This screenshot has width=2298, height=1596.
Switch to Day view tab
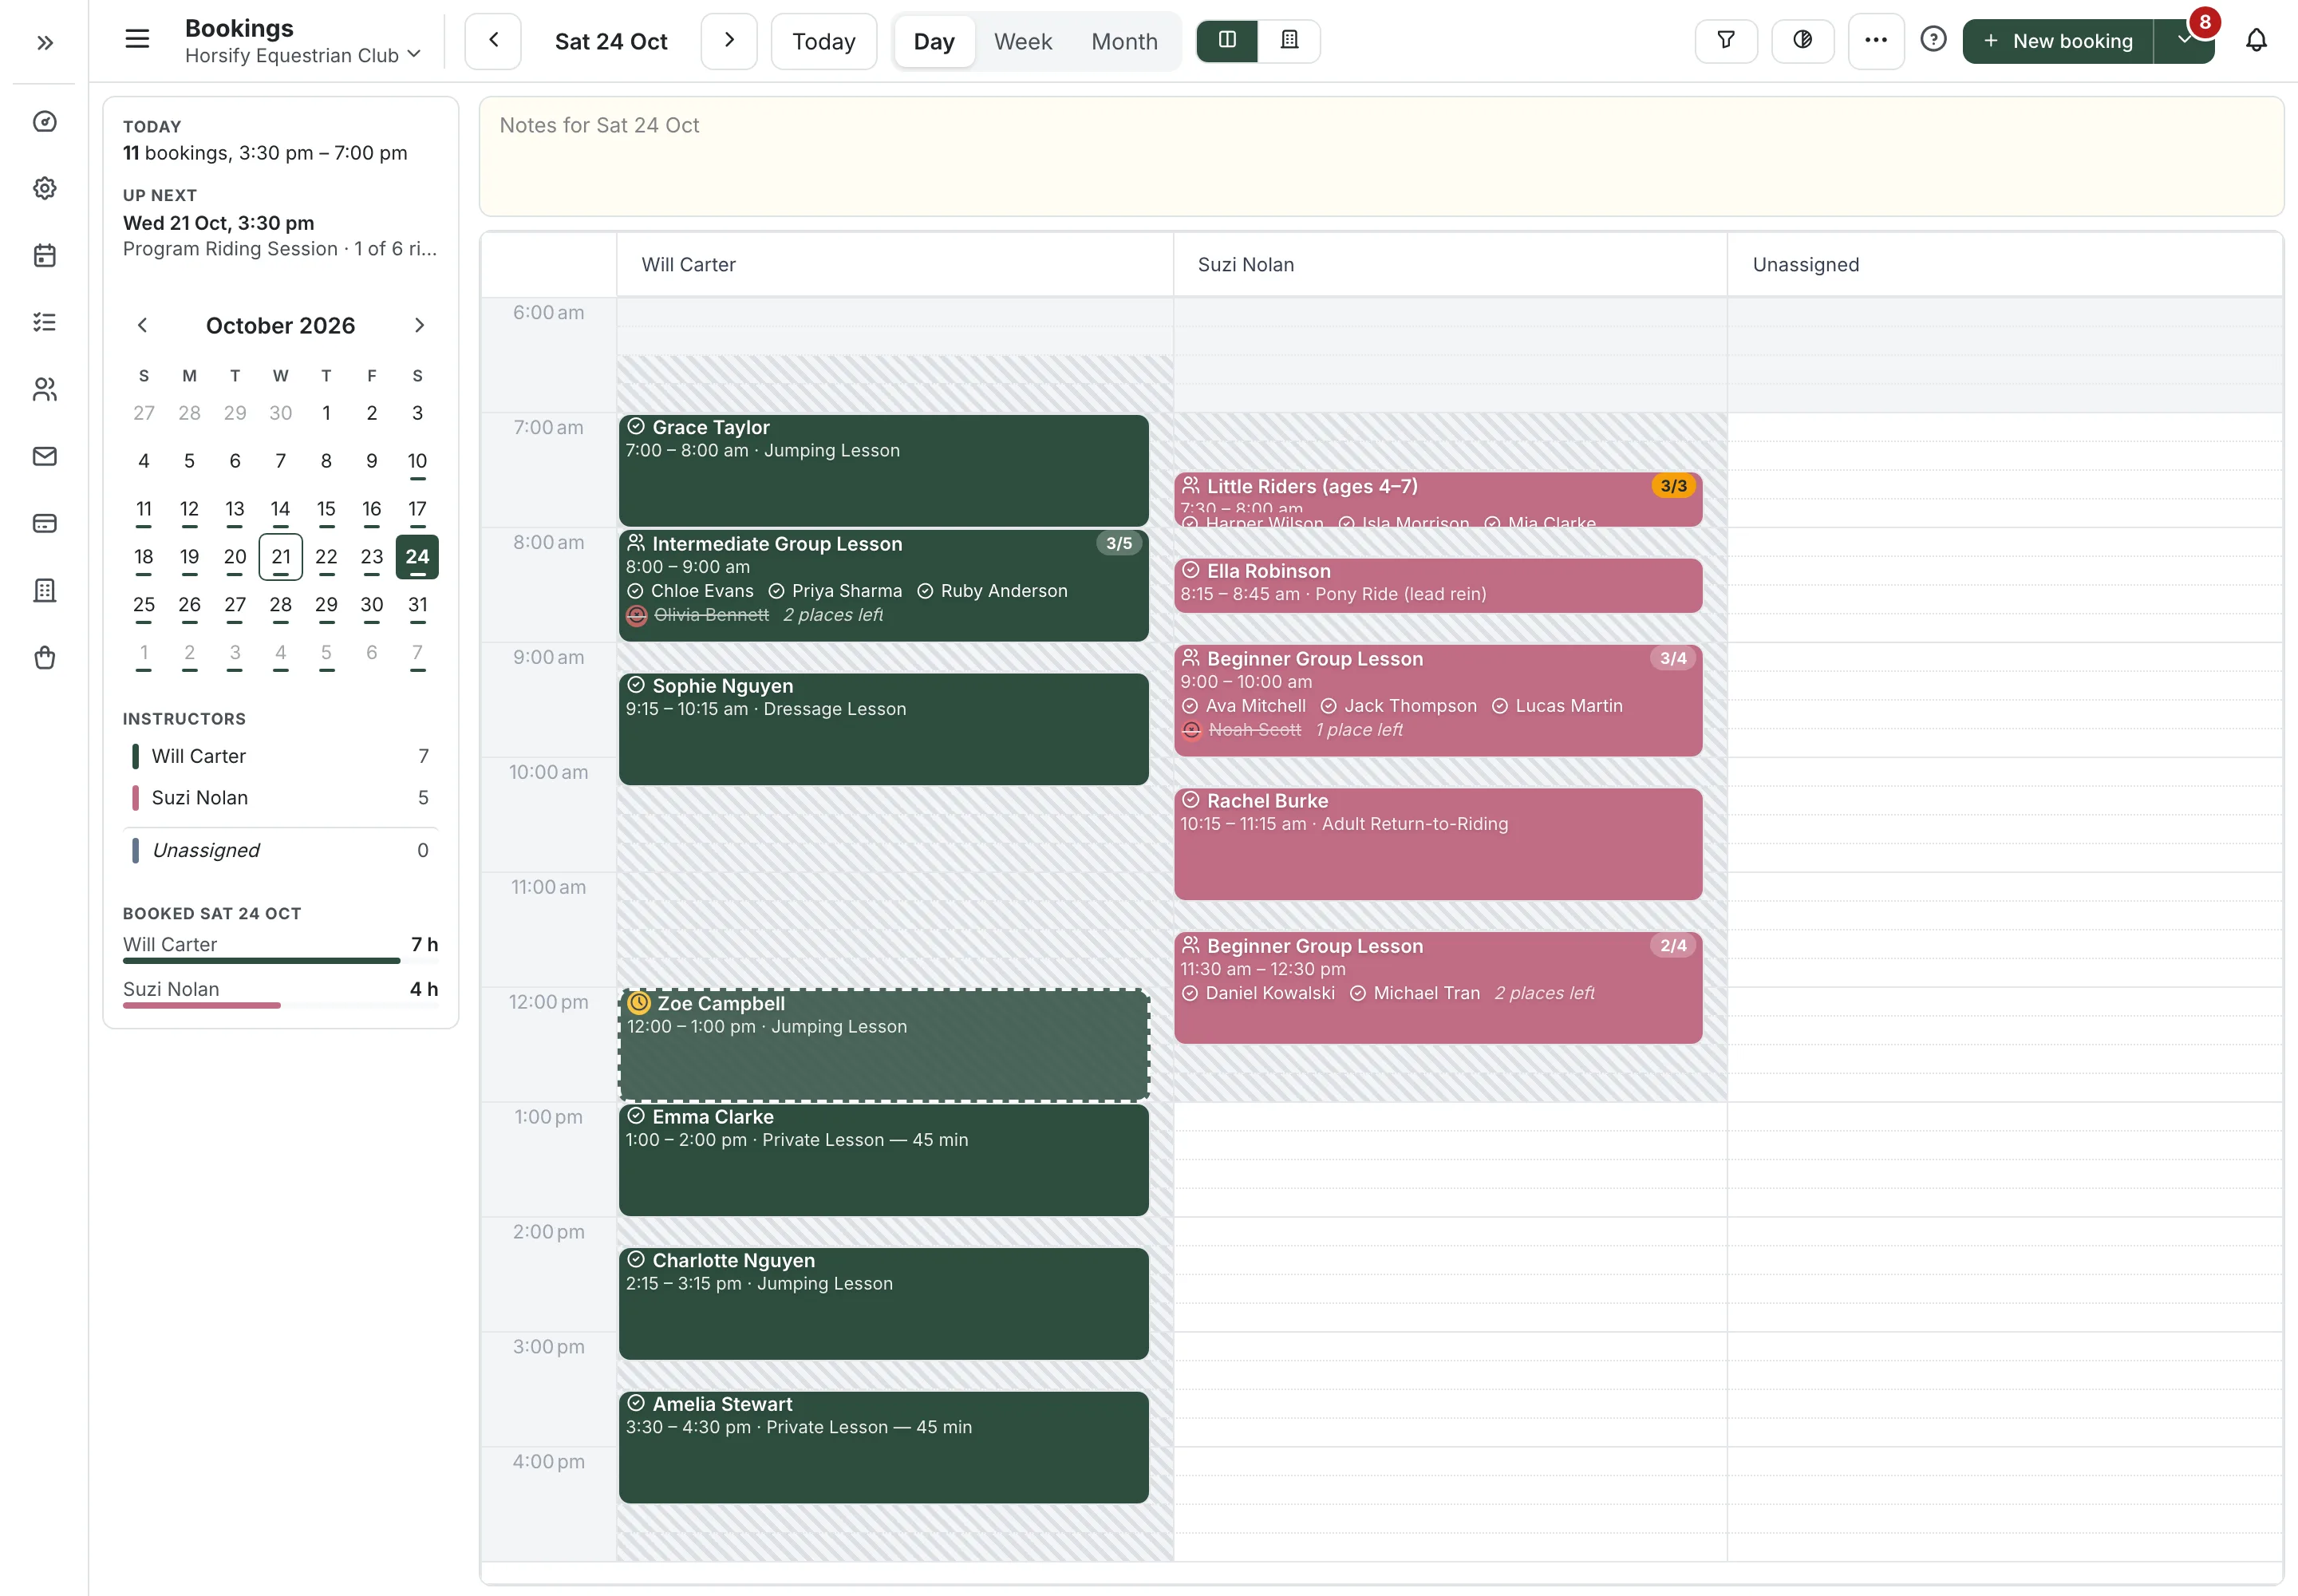pos(934,42)
